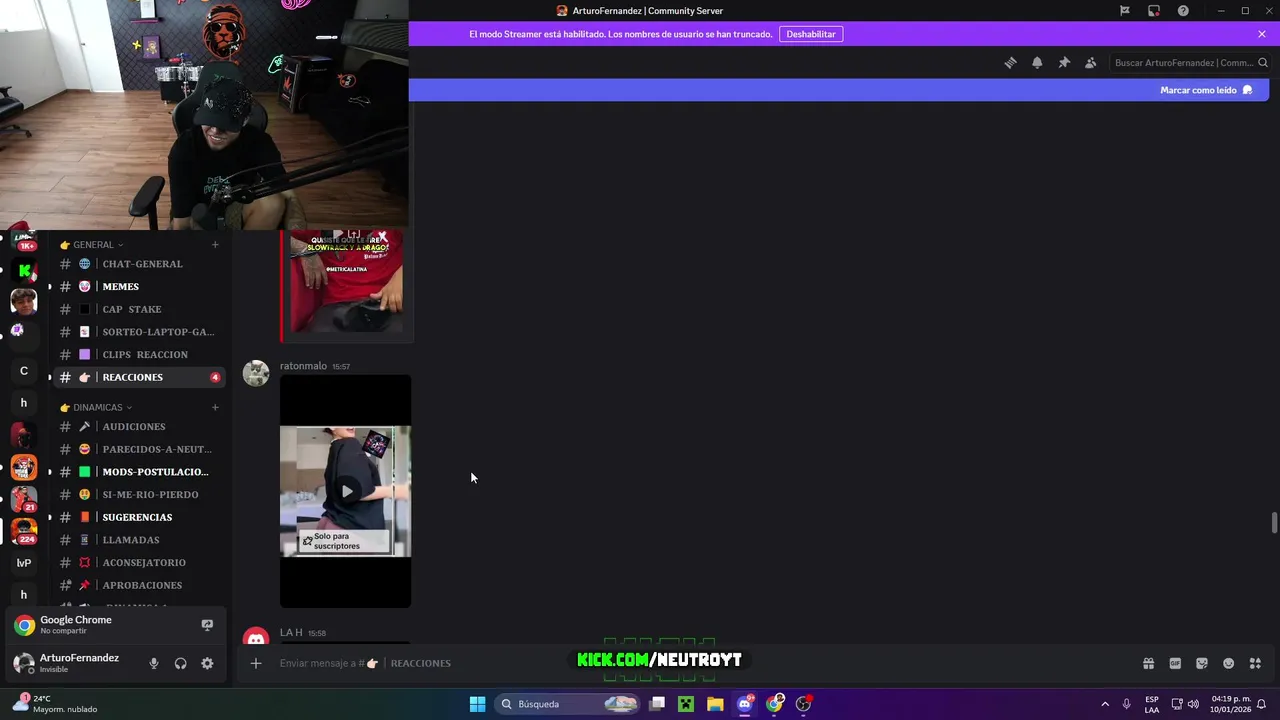The width and height of the screenshot is (1280, 720).
Task: Click ratonmalo username
Action: 303,366
